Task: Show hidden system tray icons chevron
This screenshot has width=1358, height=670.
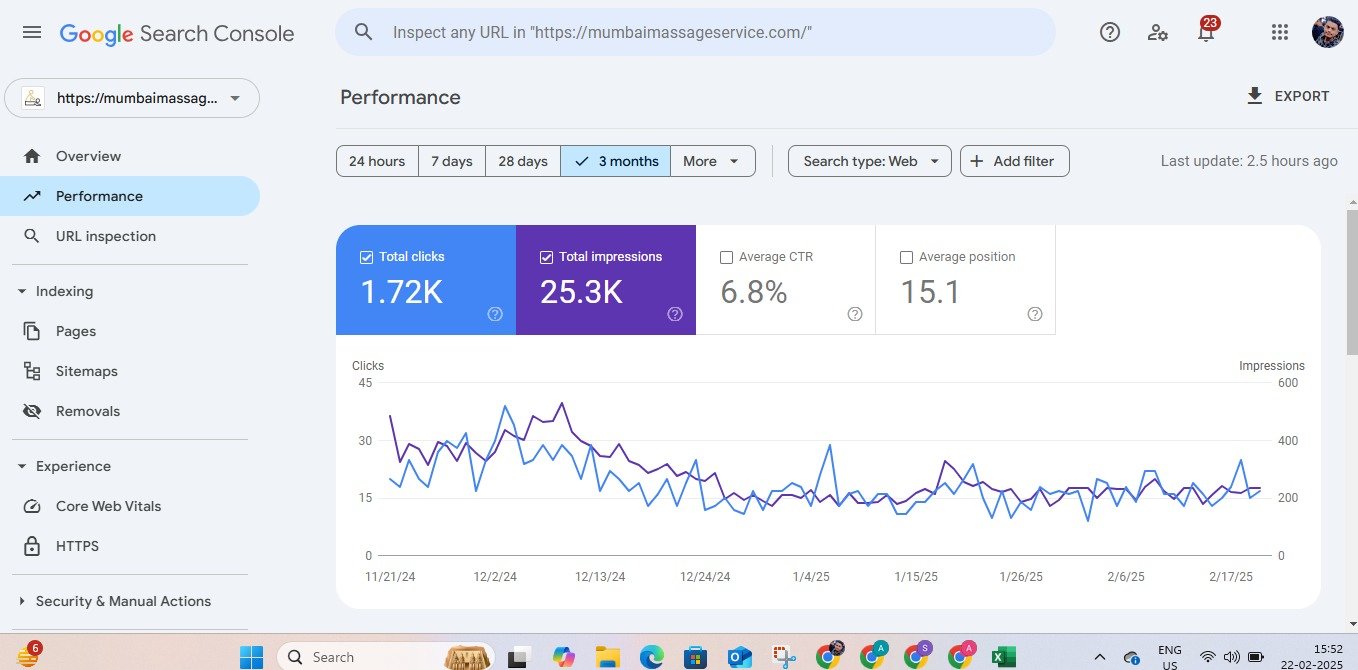Action: 1100,657
